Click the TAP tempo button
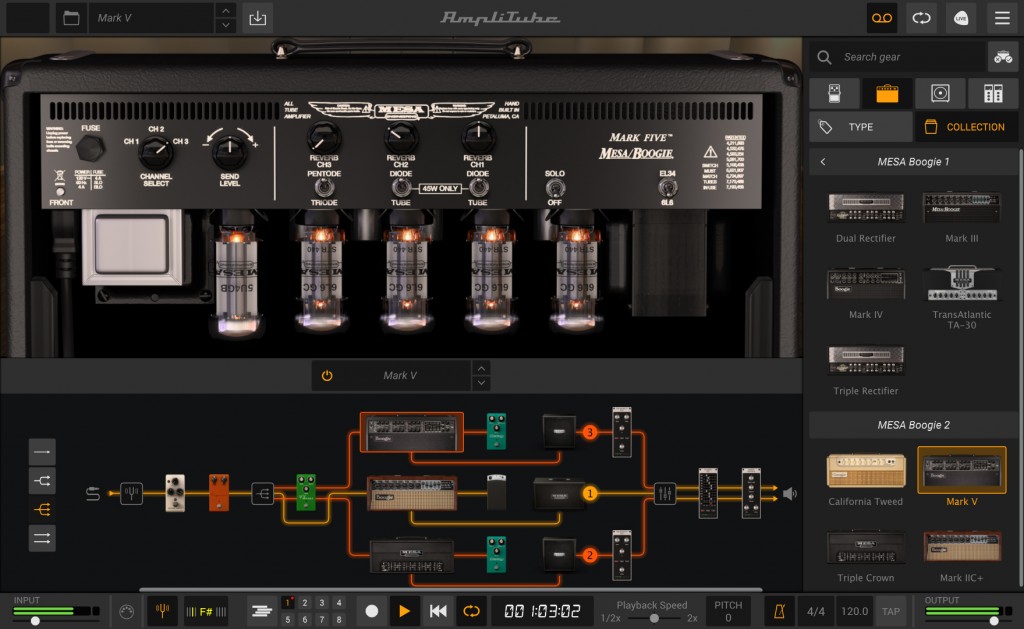 [x=890, y=611]
